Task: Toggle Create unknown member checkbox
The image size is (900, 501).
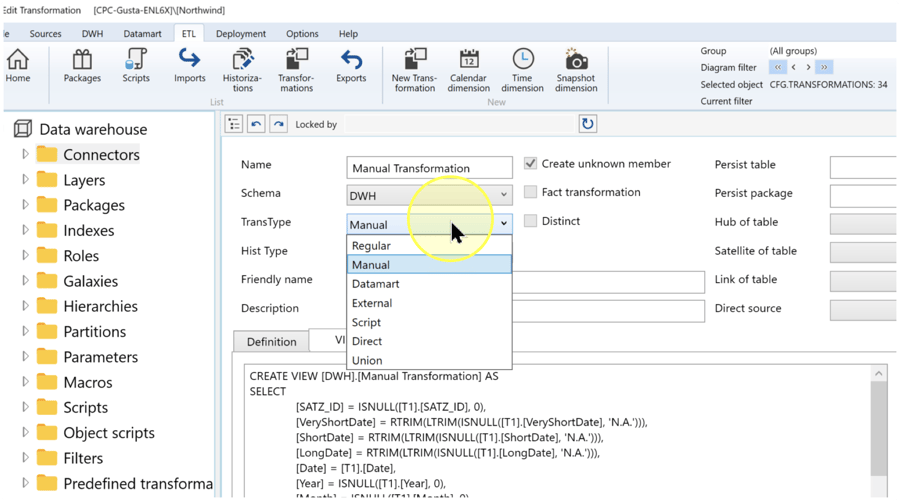Action: click(x=530, y=164)
